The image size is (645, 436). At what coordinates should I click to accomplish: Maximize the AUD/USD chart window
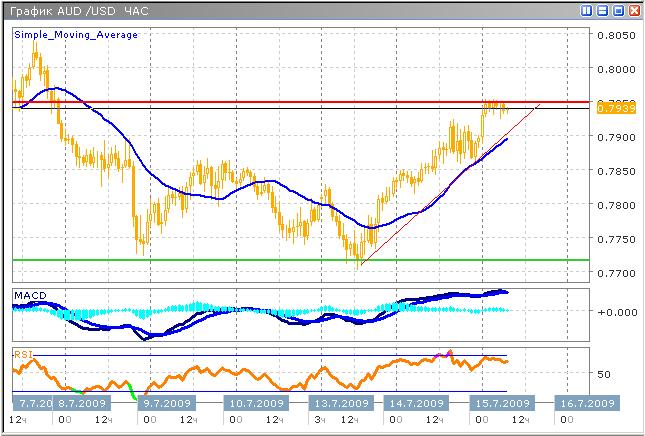pyautogui.click(x=618, y=11)
